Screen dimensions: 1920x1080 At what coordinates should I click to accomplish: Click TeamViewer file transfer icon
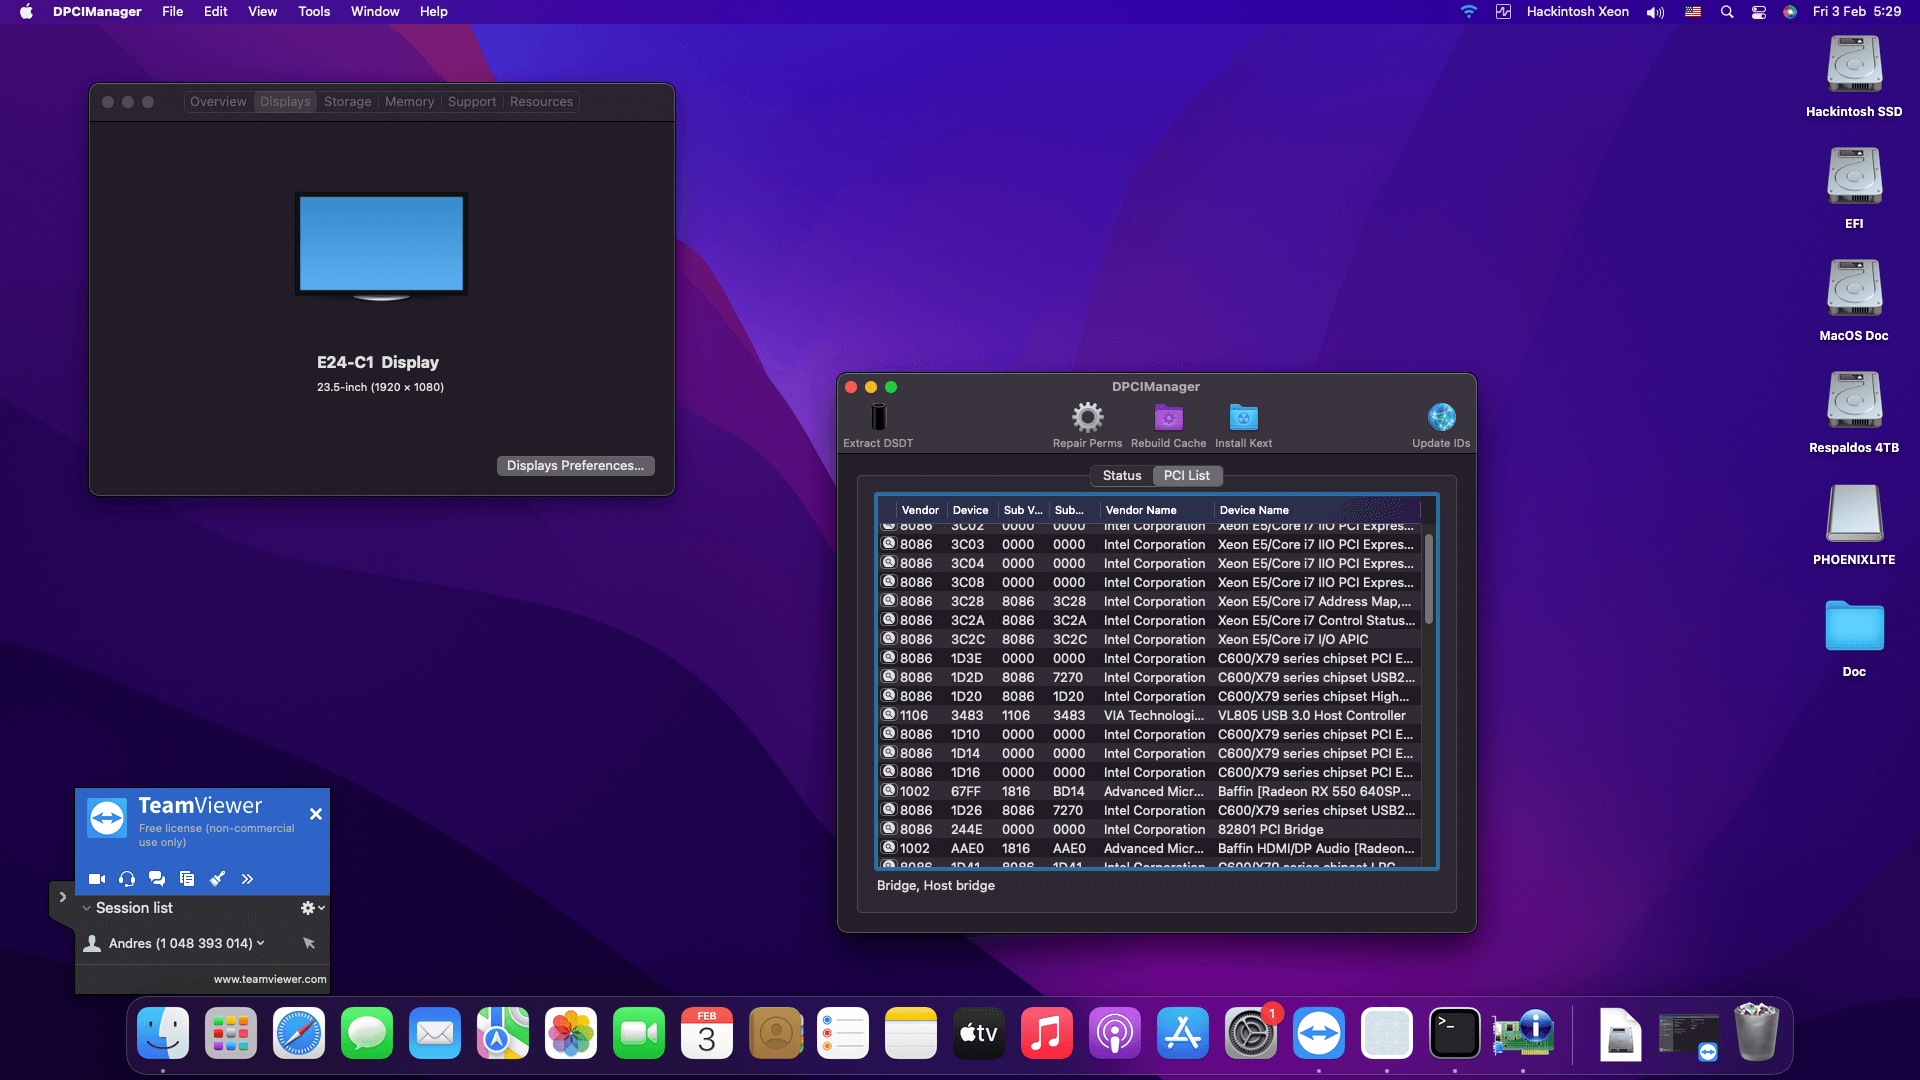click(x=187, y=879)
